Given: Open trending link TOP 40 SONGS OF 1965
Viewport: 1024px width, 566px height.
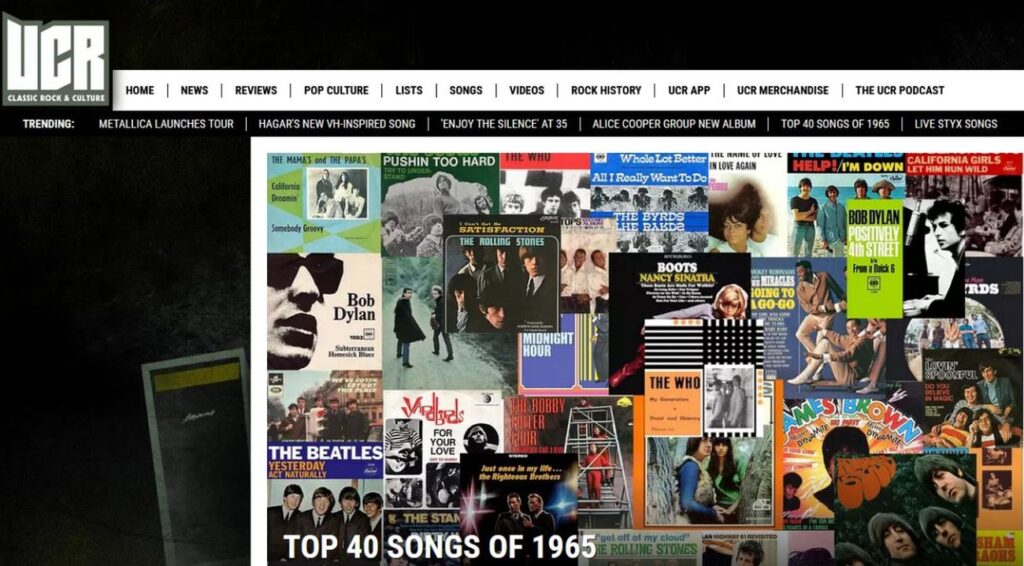Looking at the screenshot, I should 835,124.
